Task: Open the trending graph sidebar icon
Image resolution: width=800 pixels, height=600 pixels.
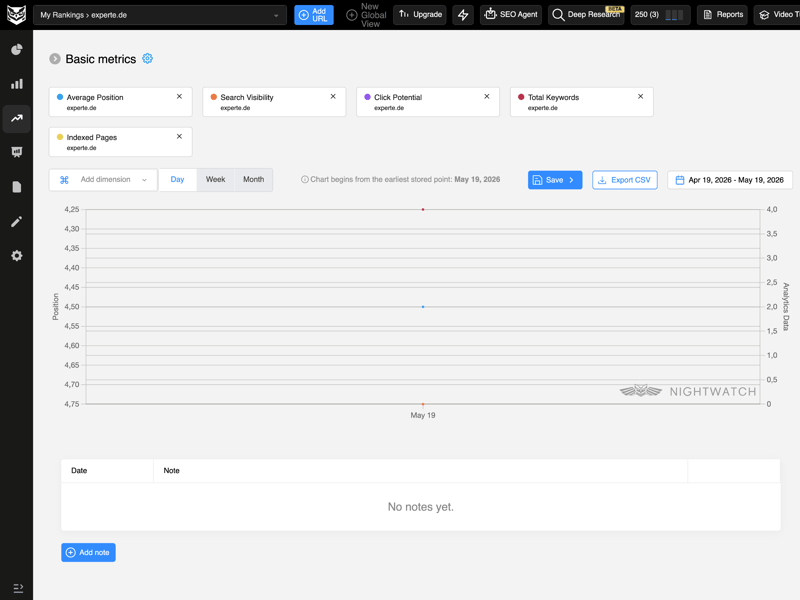Action: coord(17,118)
